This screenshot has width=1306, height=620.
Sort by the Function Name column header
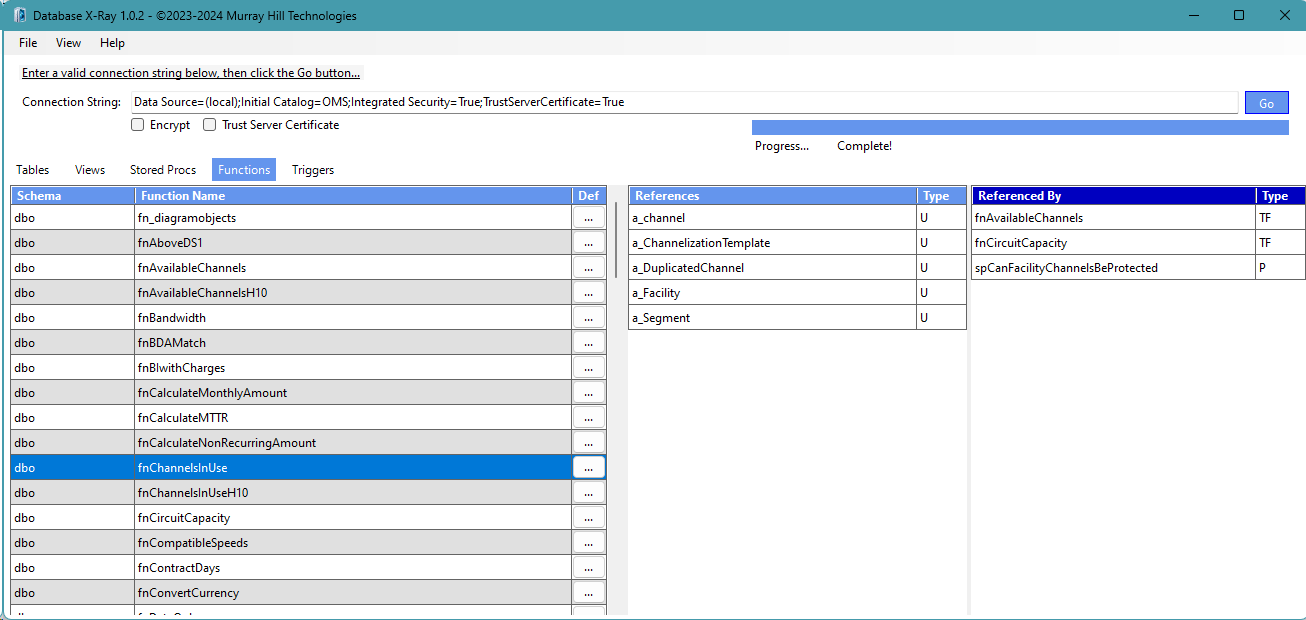click(x=354, y=196)
